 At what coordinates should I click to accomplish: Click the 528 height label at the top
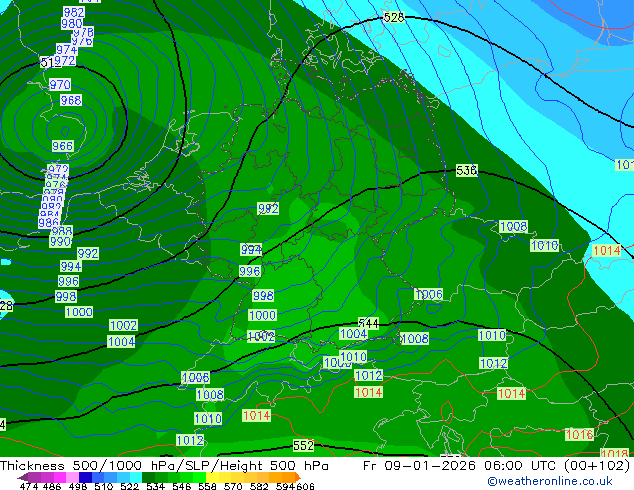(x=393, y=17)
